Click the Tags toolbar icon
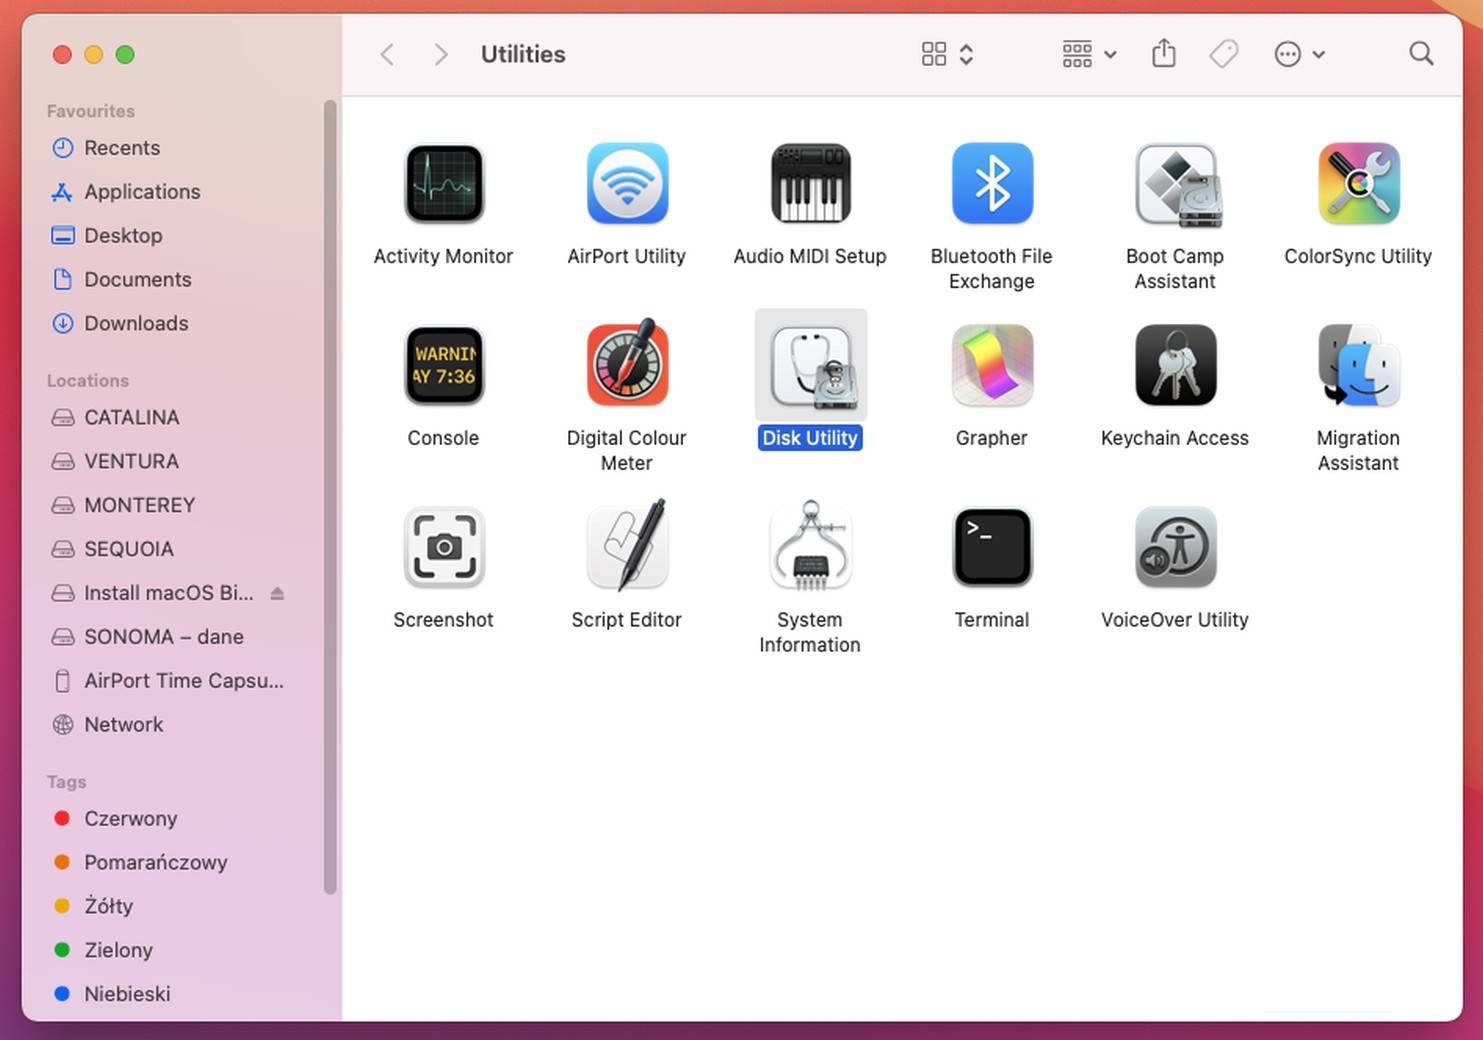Image resolution: width=1483 pixels, height=1040 pixels. (x=1224, y=54)
